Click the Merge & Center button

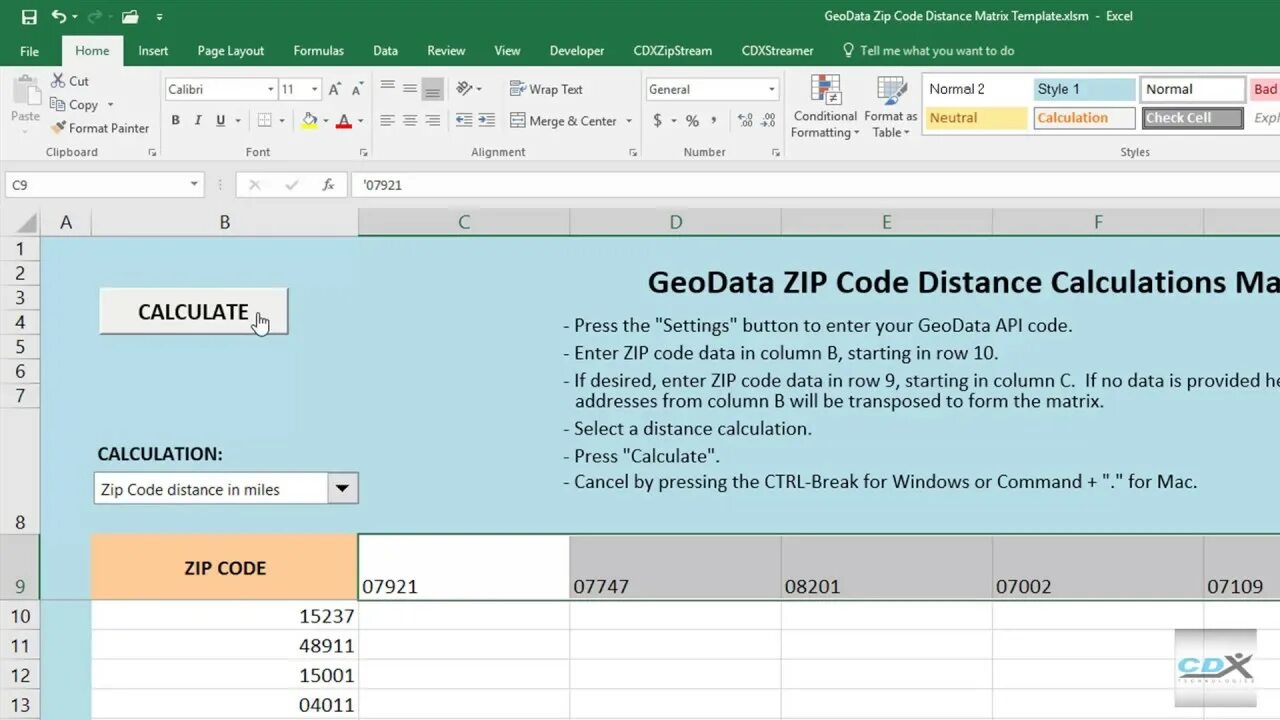(x=564, y=121)
